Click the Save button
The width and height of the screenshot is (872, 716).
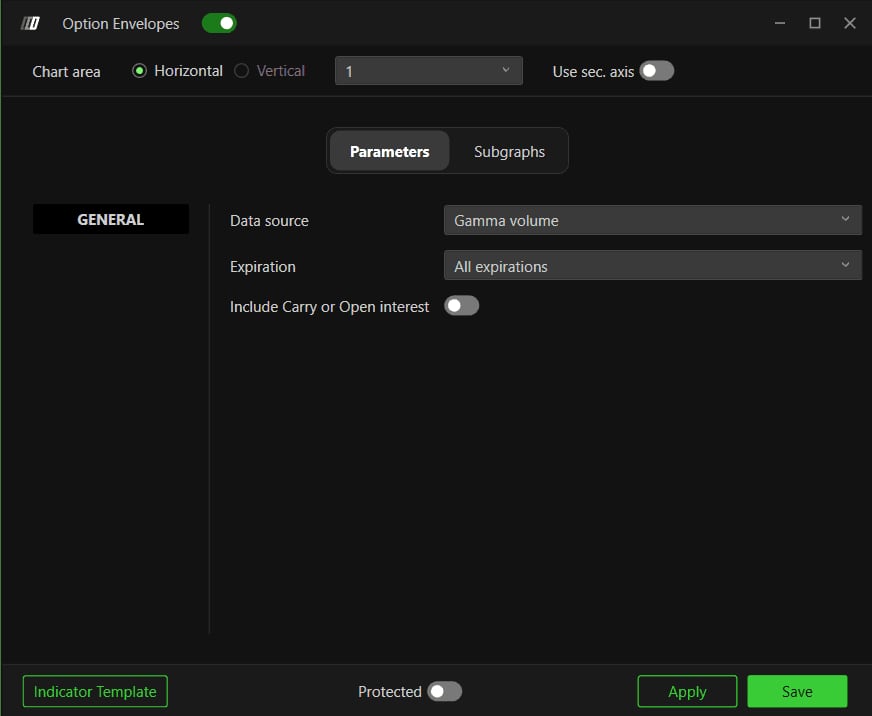(797, 692)
